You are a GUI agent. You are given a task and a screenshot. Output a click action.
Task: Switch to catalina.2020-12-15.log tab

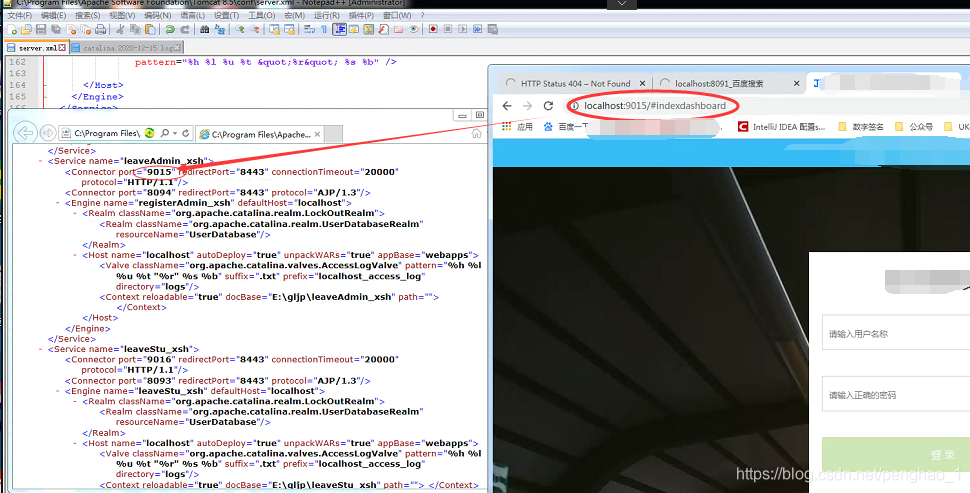coord(127,48)
